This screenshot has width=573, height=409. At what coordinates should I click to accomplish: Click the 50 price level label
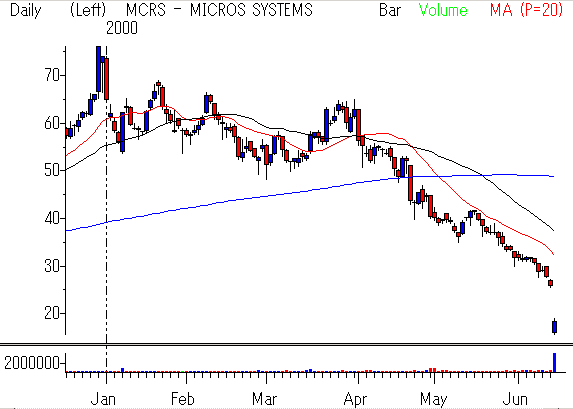[52, 170]
